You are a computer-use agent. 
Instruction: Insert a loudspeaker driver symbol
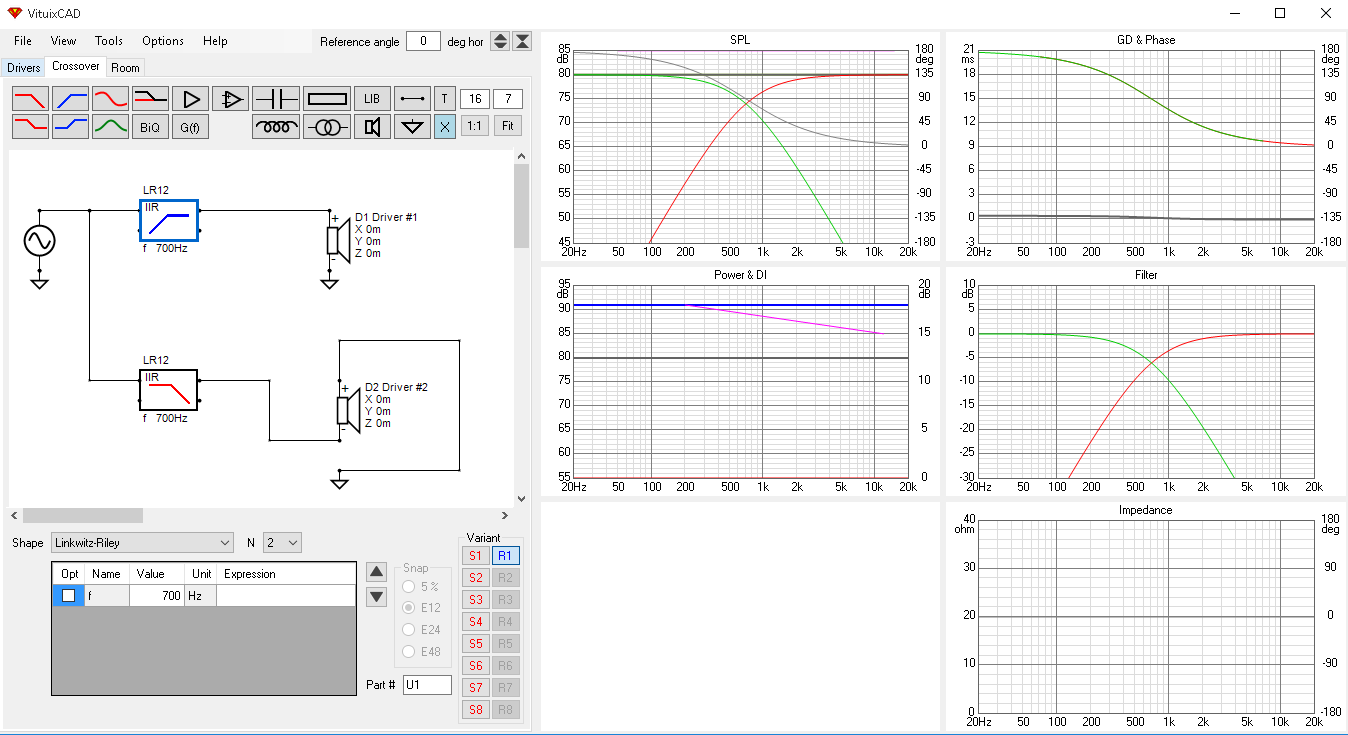coord(372,127)
